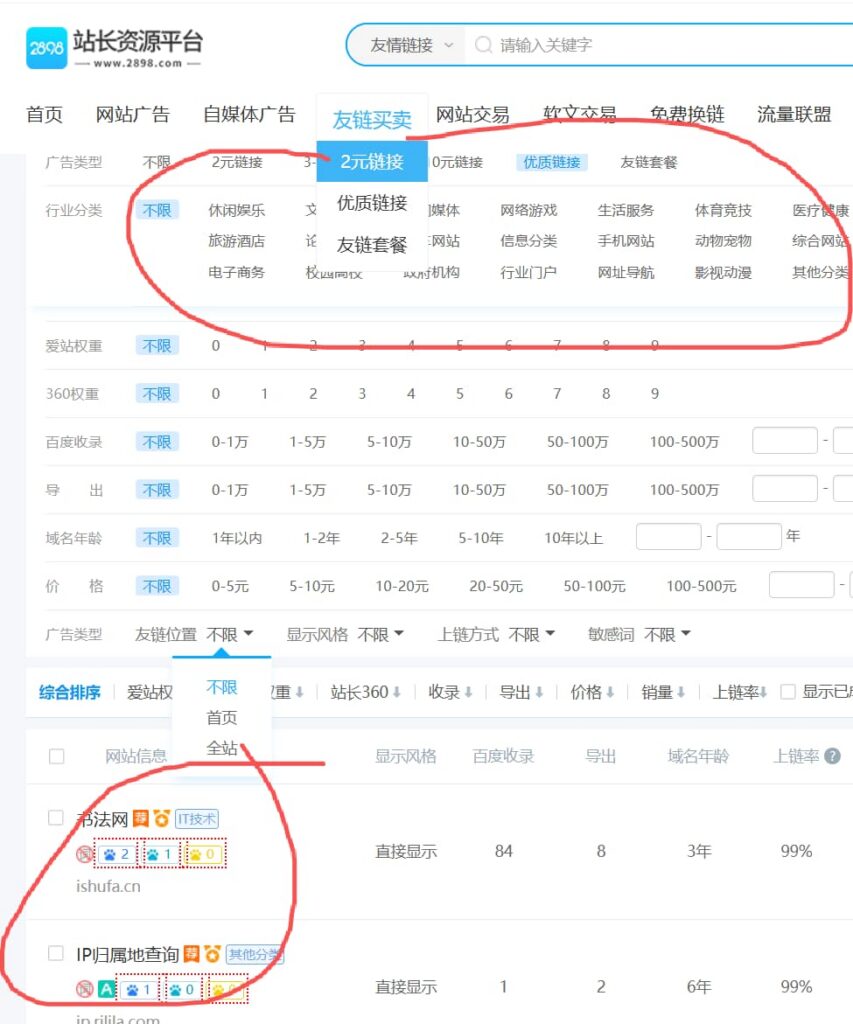
Task: Click the 价格 custom minimum input
Action: pyautogui.click(x=801, y=584)
